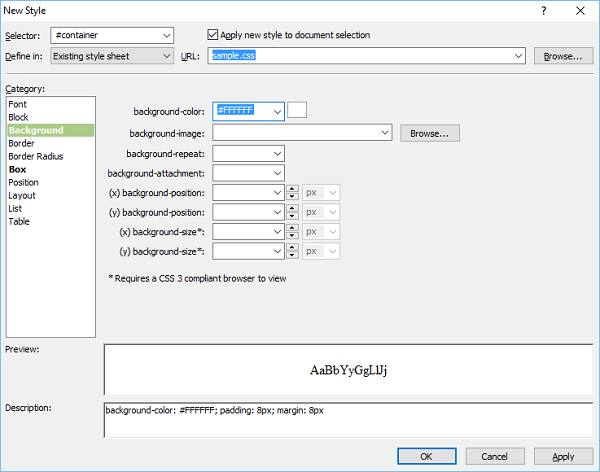The image size is (600, 472).
Task: Open the background-image dropdown
Action: coord(385,132)
